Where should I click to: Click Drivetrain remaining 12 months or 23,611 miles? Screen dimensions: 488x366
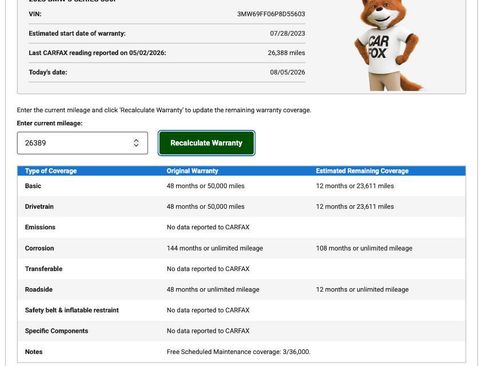355,207
